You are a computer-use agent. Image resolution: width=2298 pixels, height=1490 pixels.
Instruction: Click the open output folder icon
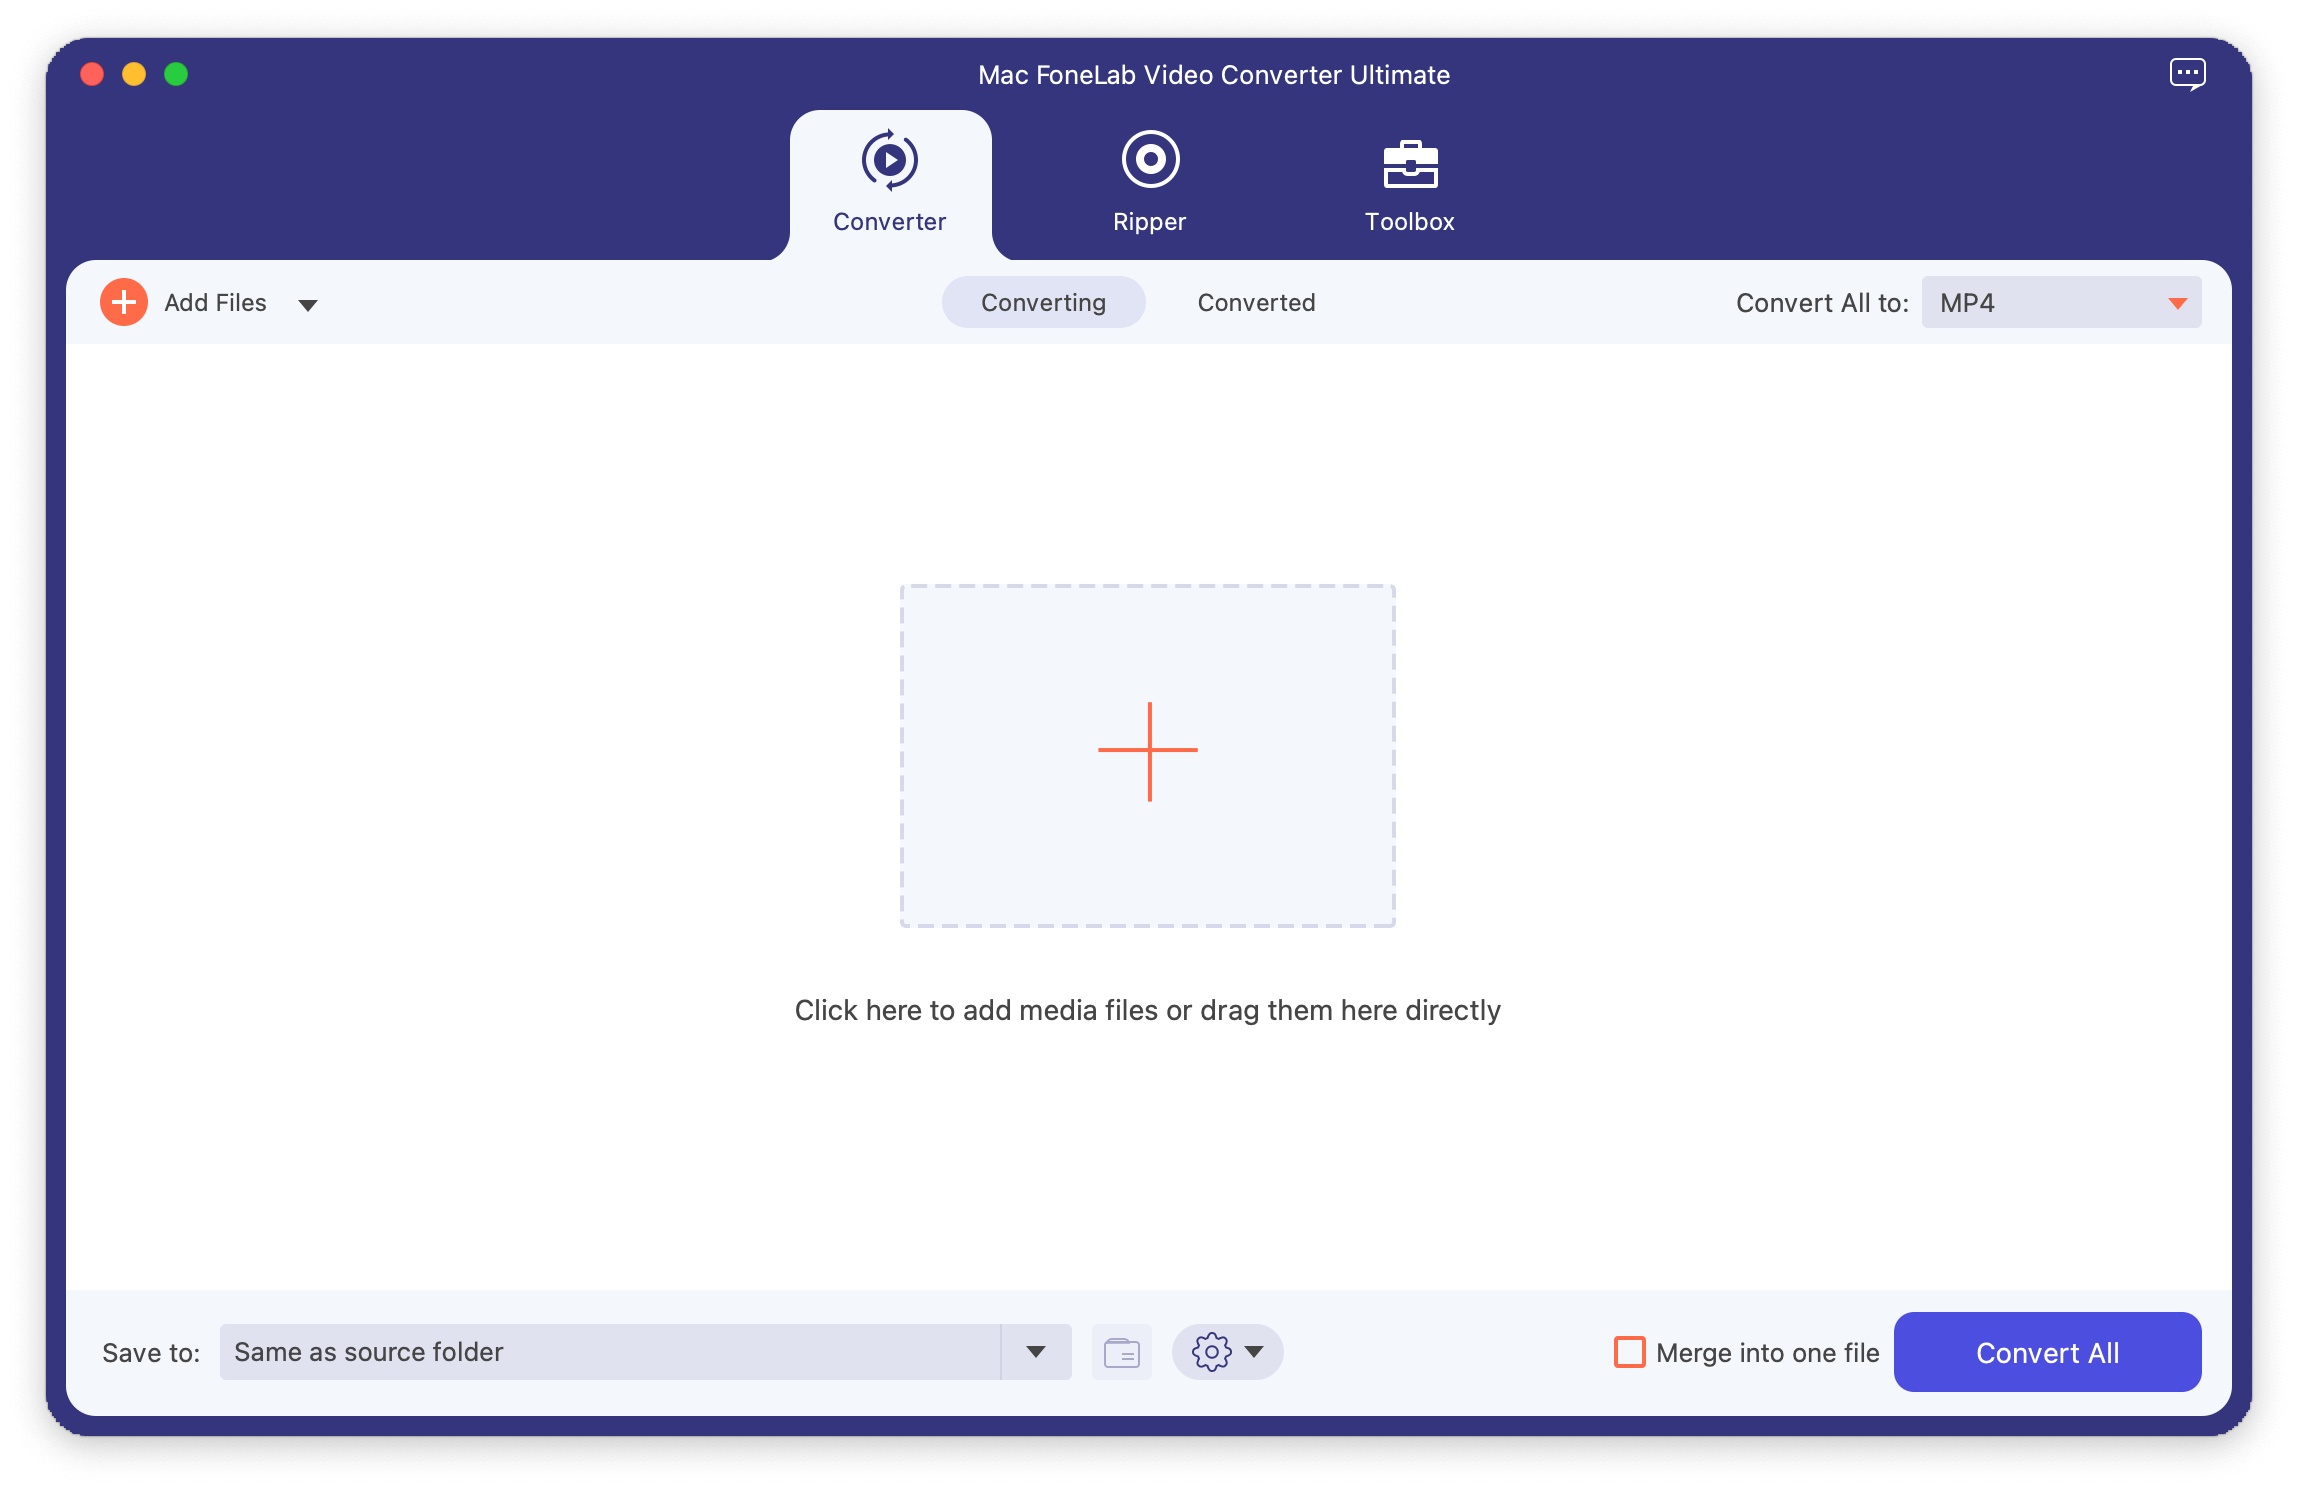[x=1121, y=1353]
